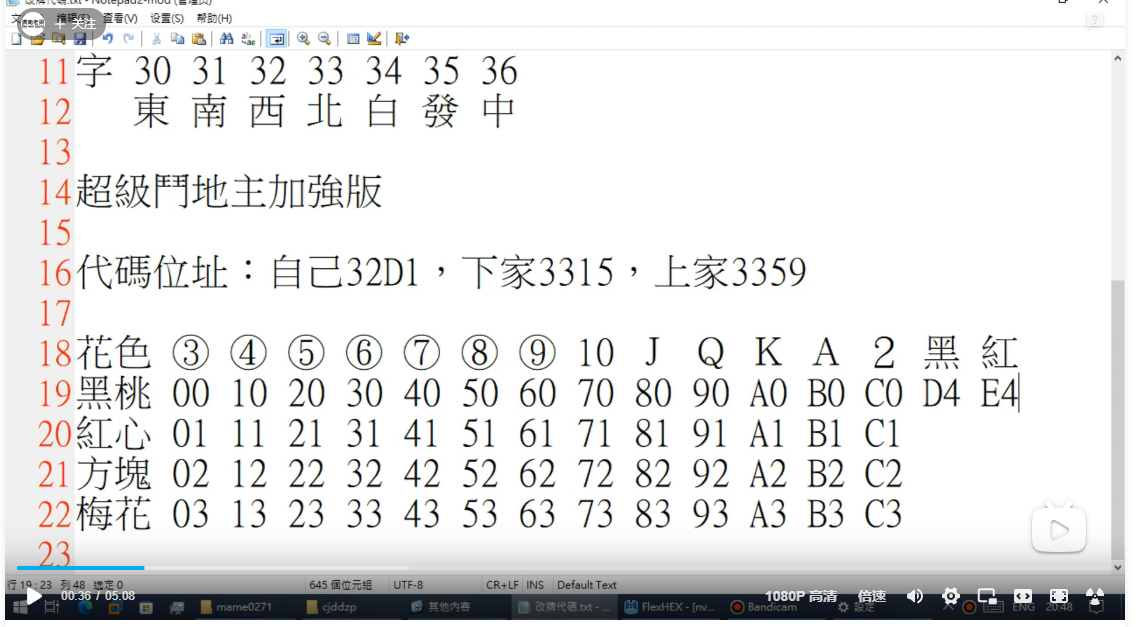Cut text with the scissors icon
The width and height of the screenshot is (1138, 627).
pos(155,37)
